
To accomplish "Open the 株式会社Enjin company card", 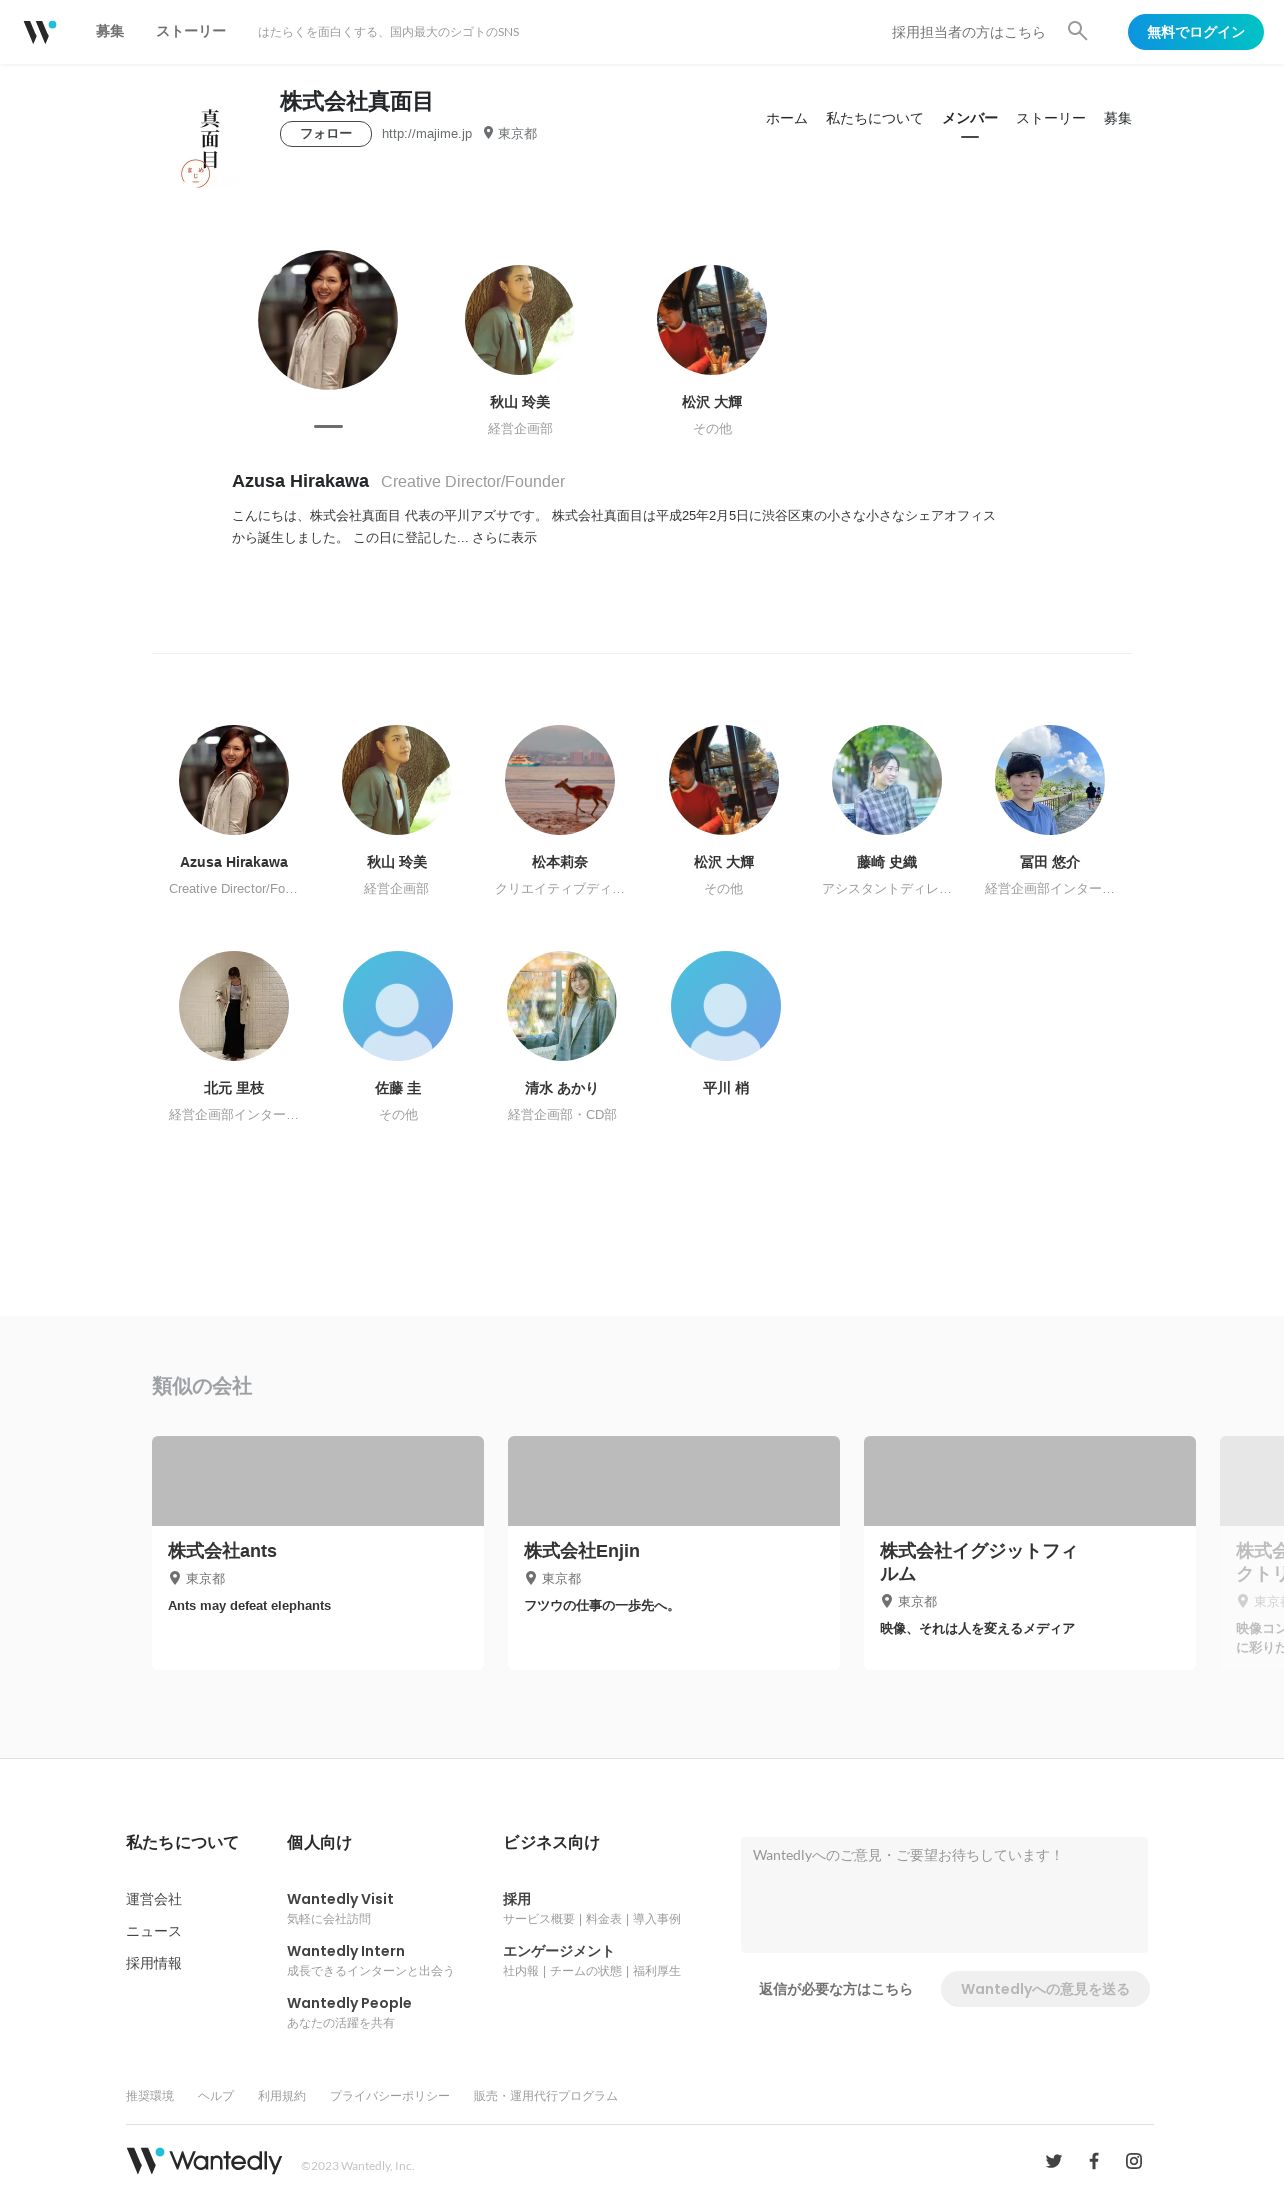I will [674, 1553].
